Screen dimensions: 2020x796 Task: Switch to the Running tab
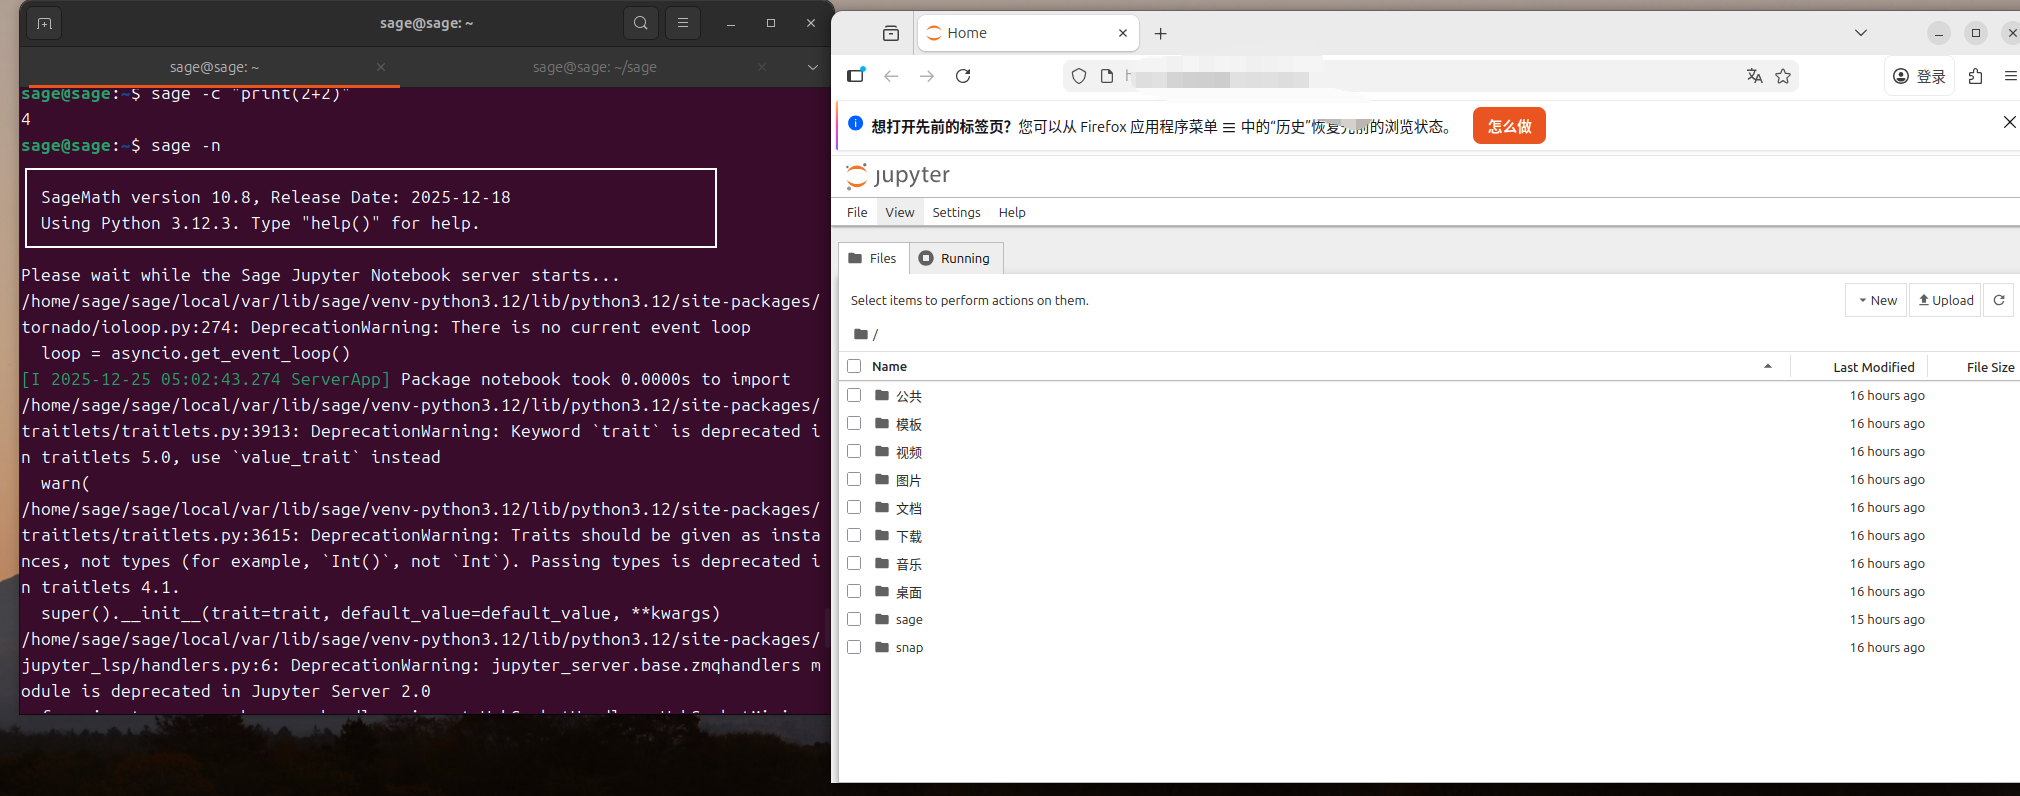955,258
